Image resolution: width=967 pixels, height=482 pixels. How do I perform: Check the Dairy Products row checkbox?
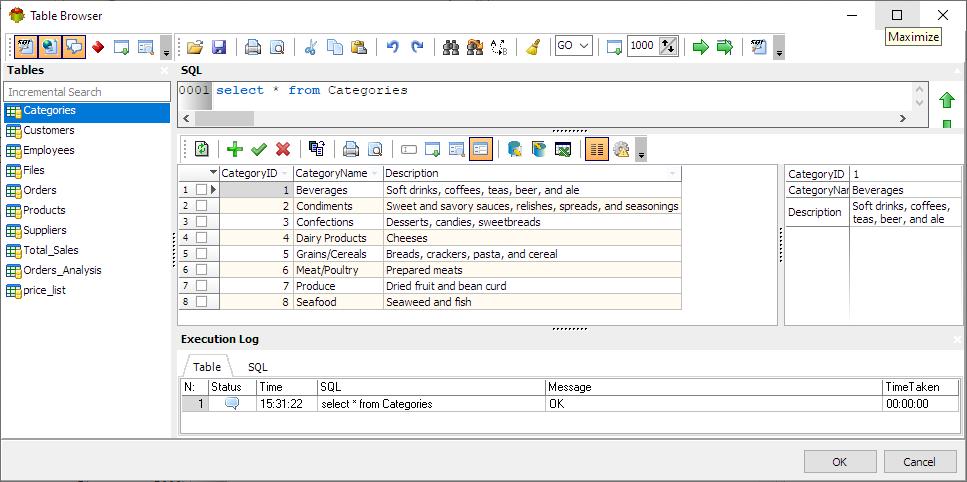coord(201,238)
